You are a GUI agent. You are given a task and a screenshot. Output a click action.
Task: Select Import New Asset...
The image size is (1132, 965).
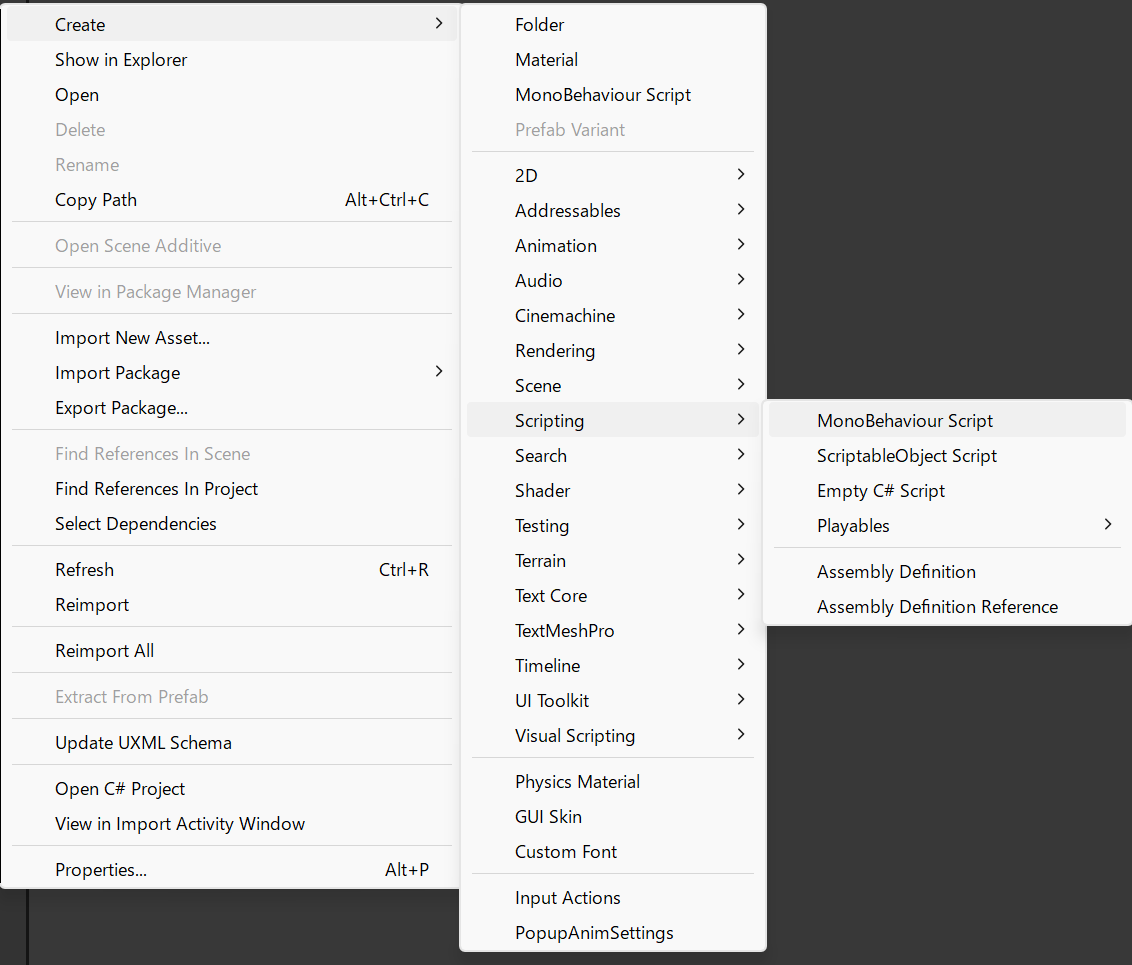(x=132, y=338)
